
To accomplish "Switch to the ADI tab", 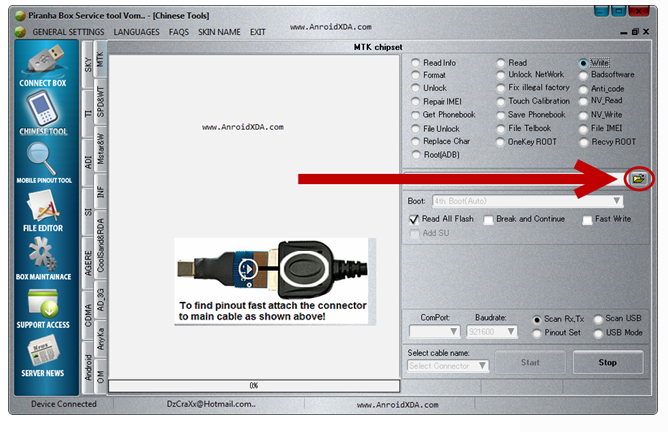I will coord(88,162).
